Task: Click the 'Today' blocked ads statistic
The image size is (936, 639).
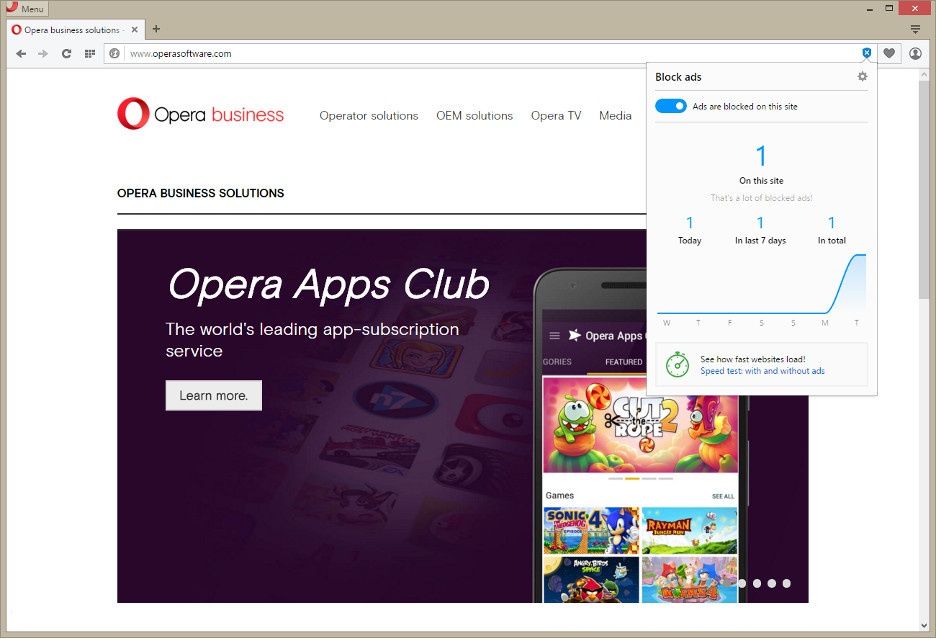Action: click(x=689, y=231)
